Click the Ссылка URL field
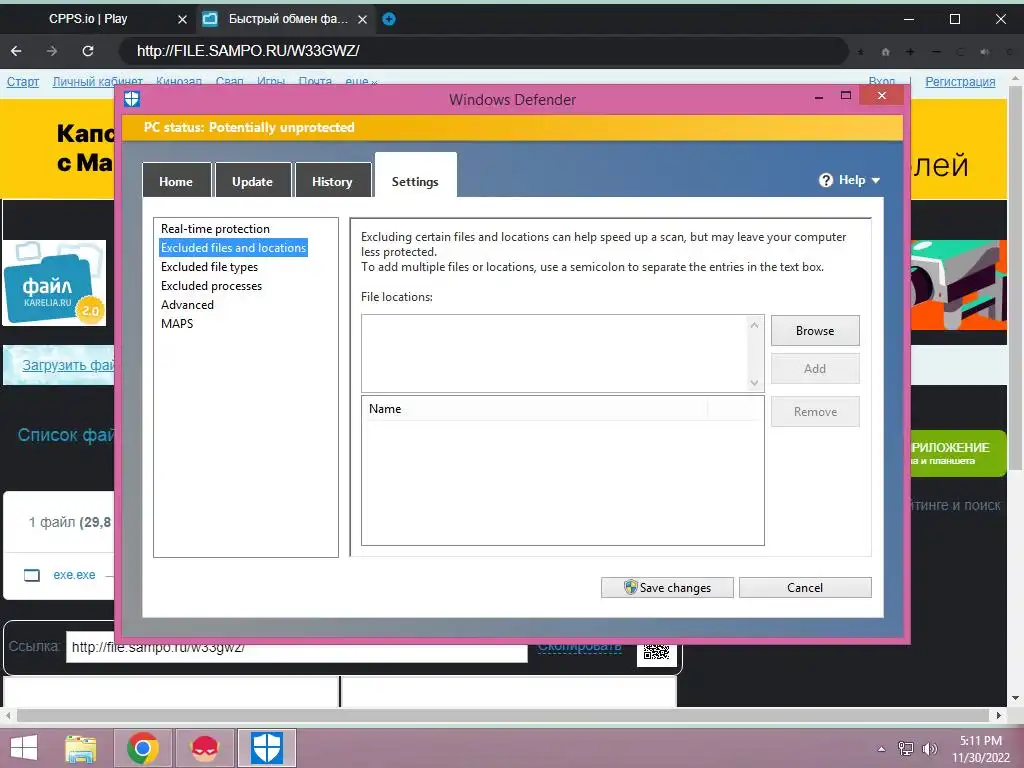 [296, 647]
